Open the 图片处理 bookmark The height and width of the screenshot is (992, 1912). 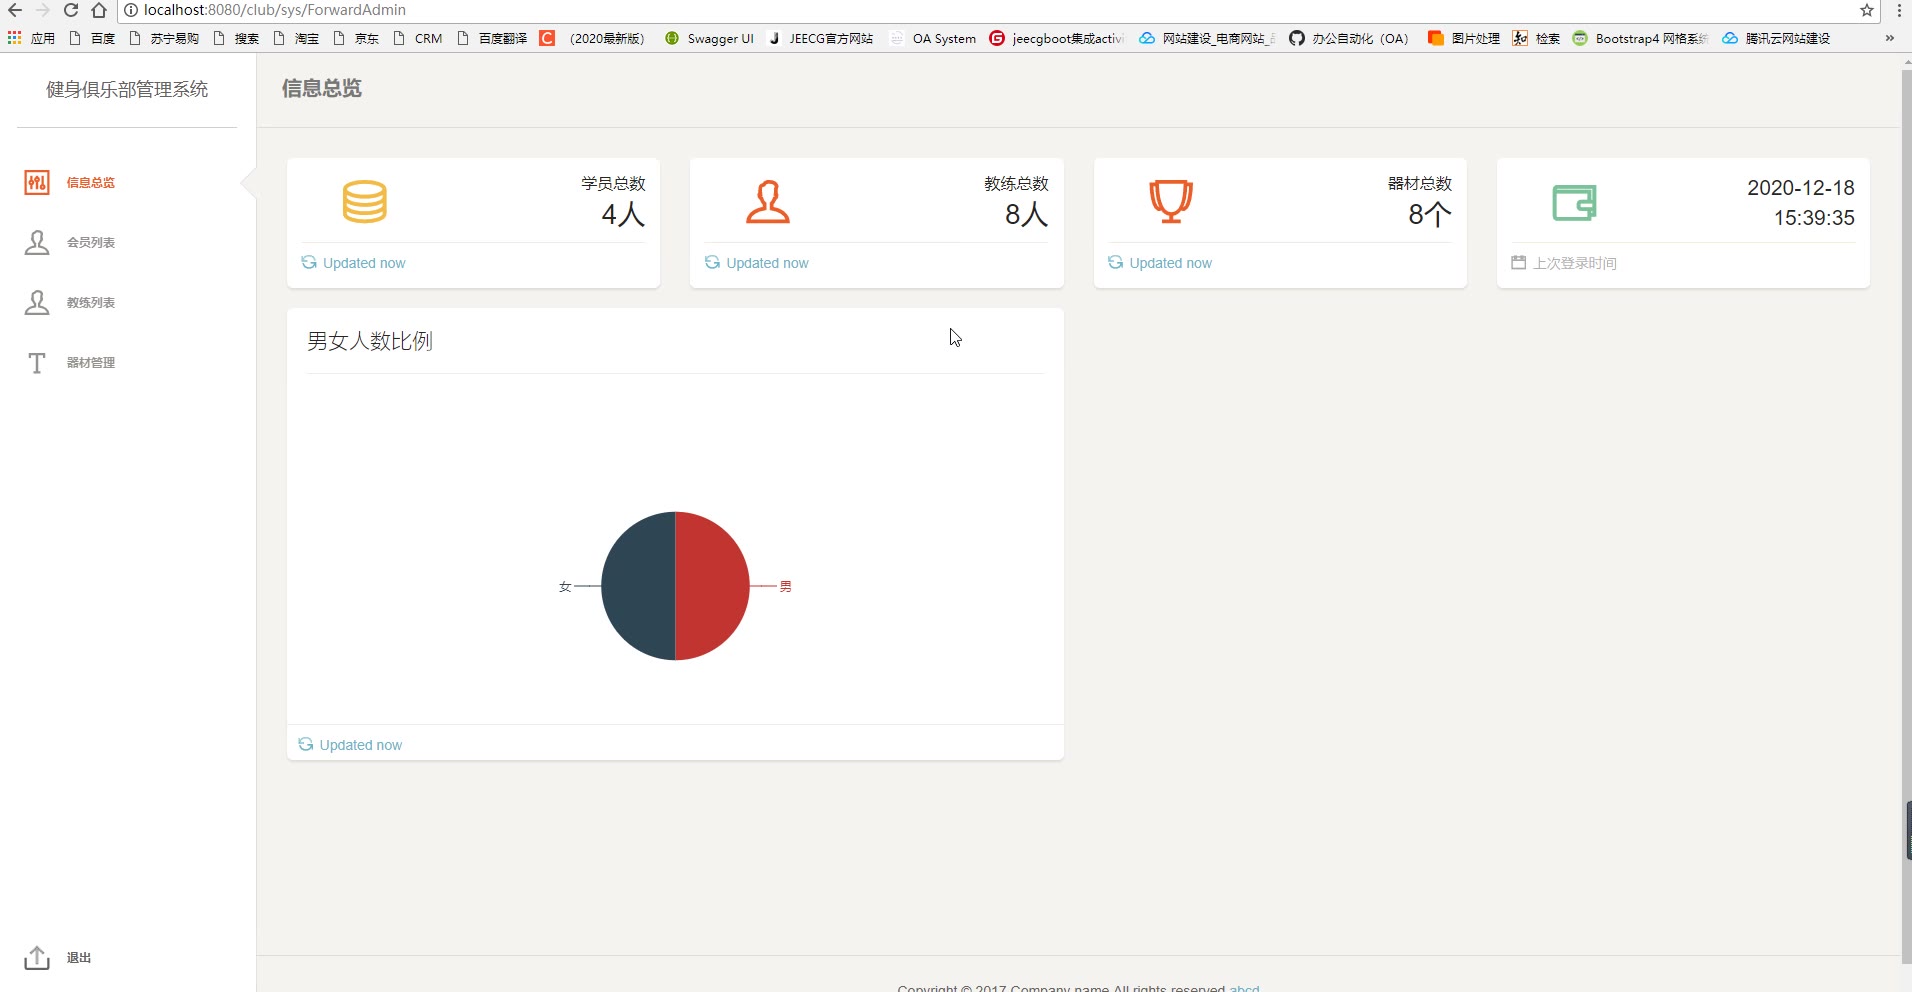click(x=1464, y=38)
